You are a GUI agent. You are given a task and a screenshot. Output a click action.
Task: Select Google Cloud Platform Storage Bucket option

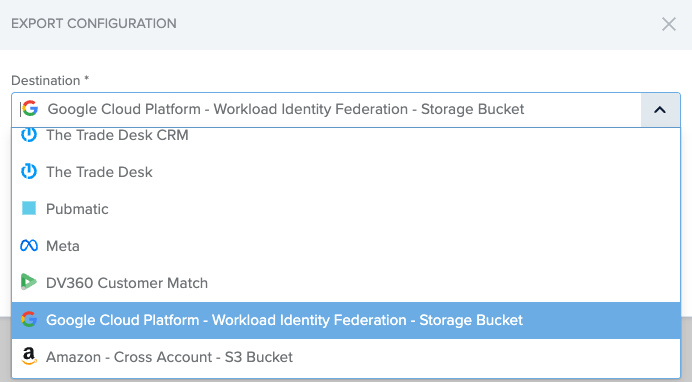coord(346,320)
